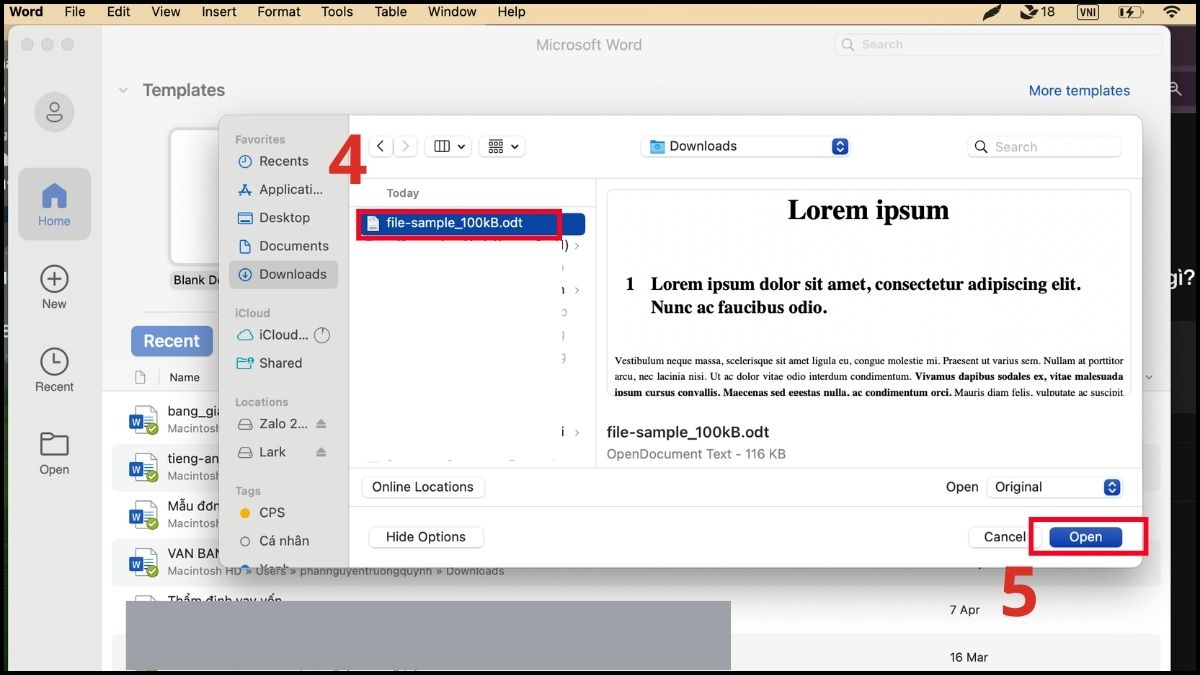This screenshot has height=675, width=1200.
Task: Open the Window menu
Action: [x=452, y=12]
